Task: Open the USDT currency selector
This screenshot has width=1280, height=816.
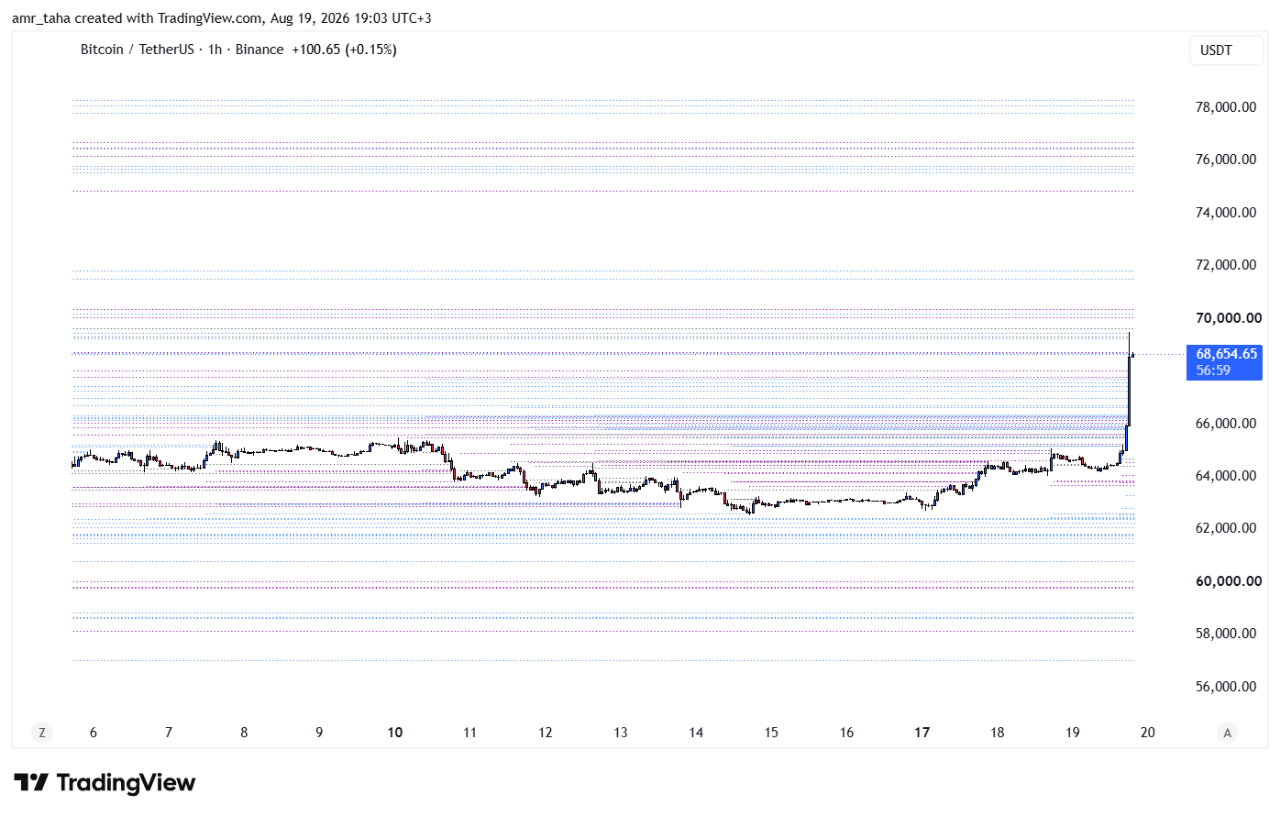Action: click(x=1226, y=50)
